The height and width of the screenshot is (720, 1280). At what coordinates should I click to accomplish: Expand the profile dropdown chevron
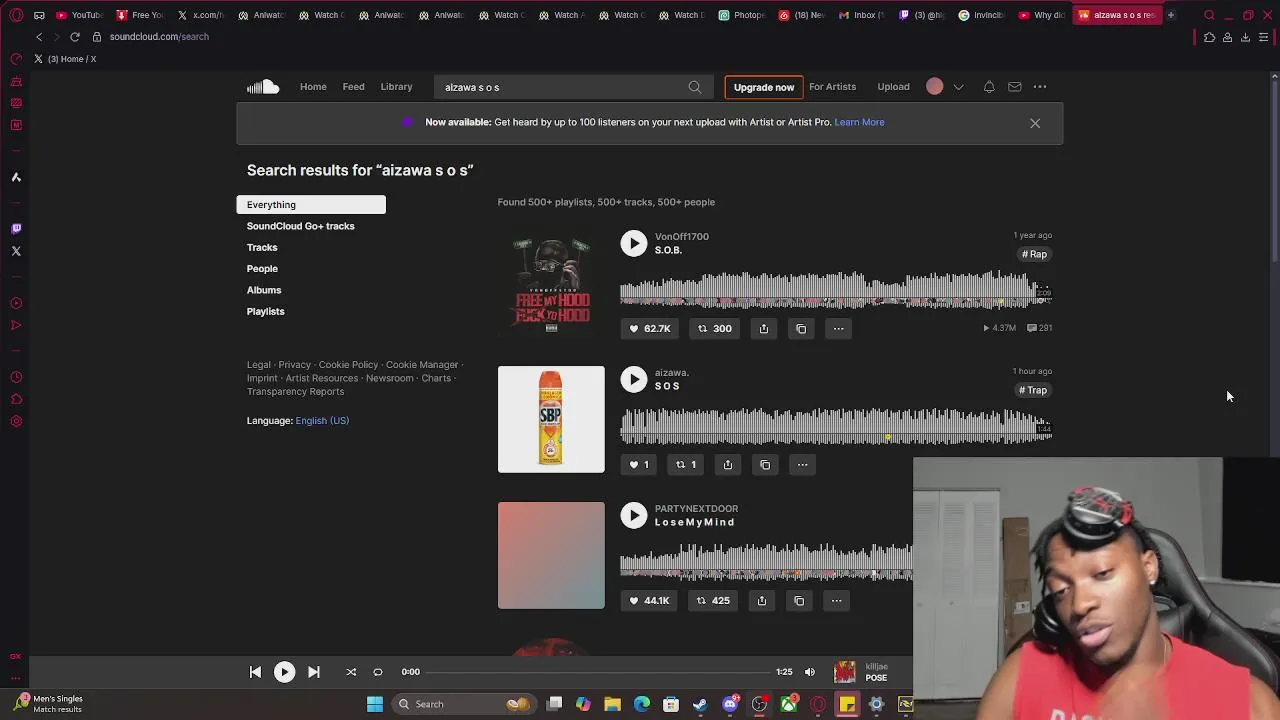pos(958,87)
